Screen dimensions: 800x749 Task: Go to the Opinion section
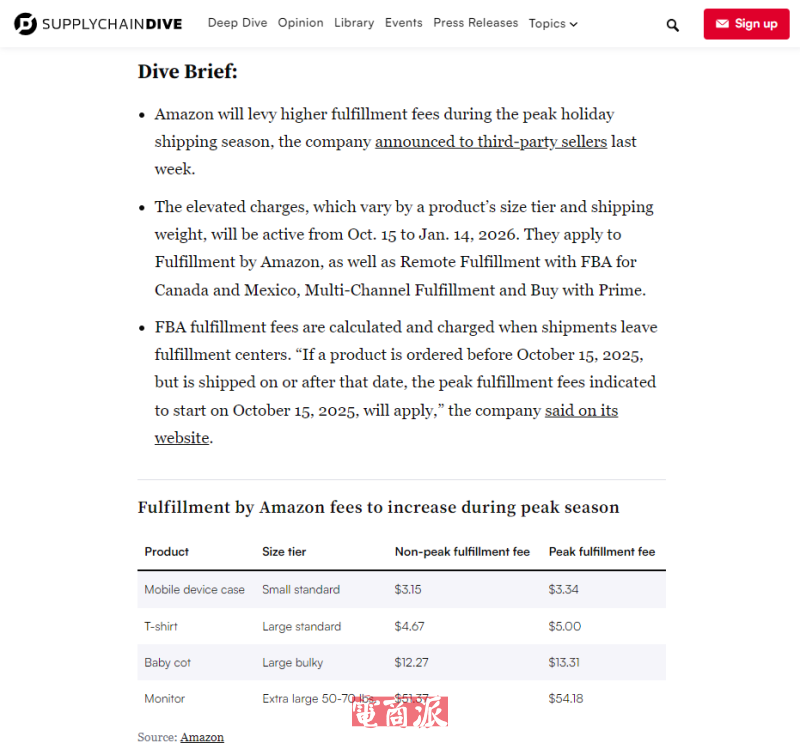(300, 23)
